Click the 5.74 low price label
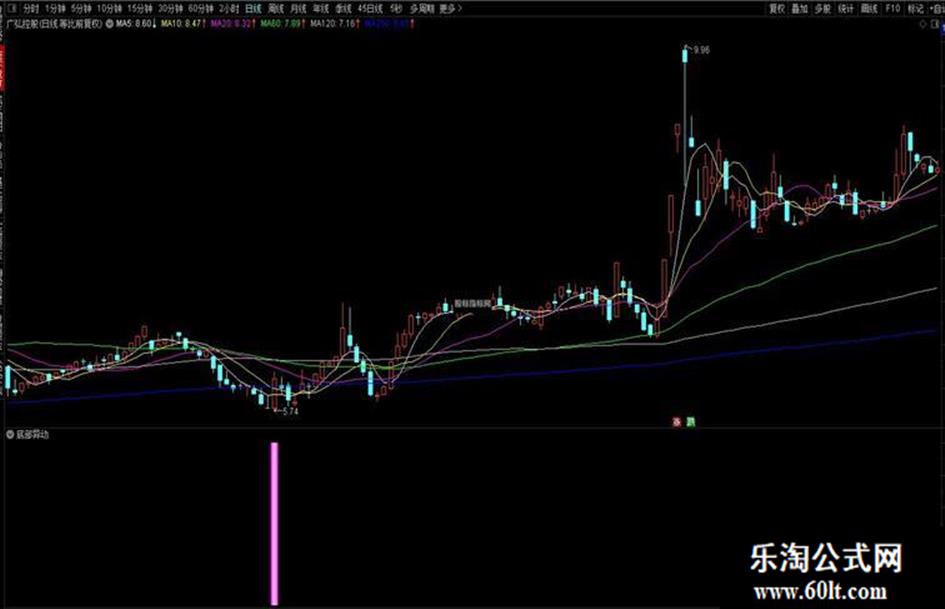 pos(290,411)
